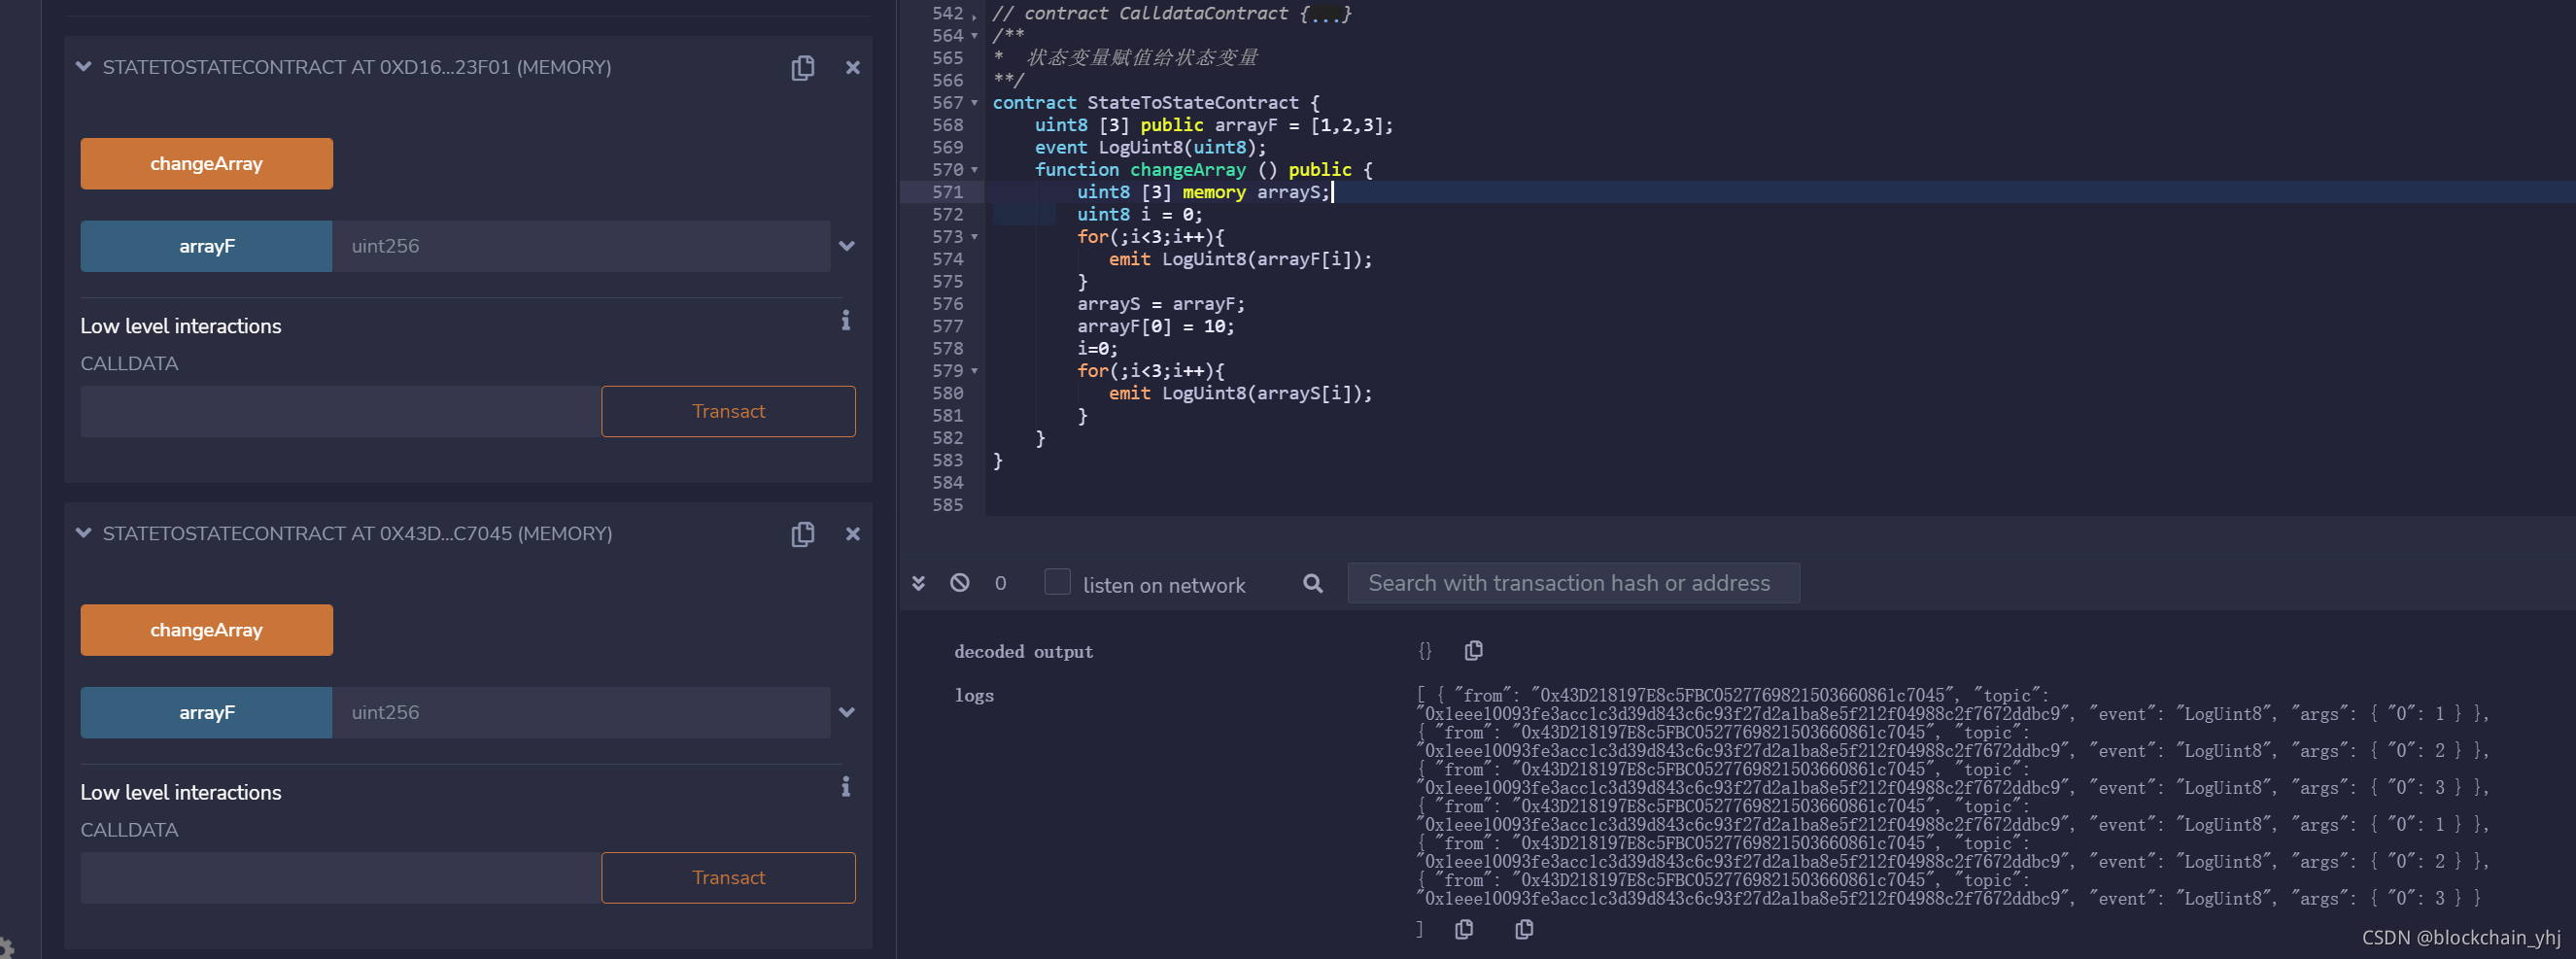The image size is (2576, 959).
Task: Expand folded CalldataContract code at line 542
Action: [x=974, y=14]
